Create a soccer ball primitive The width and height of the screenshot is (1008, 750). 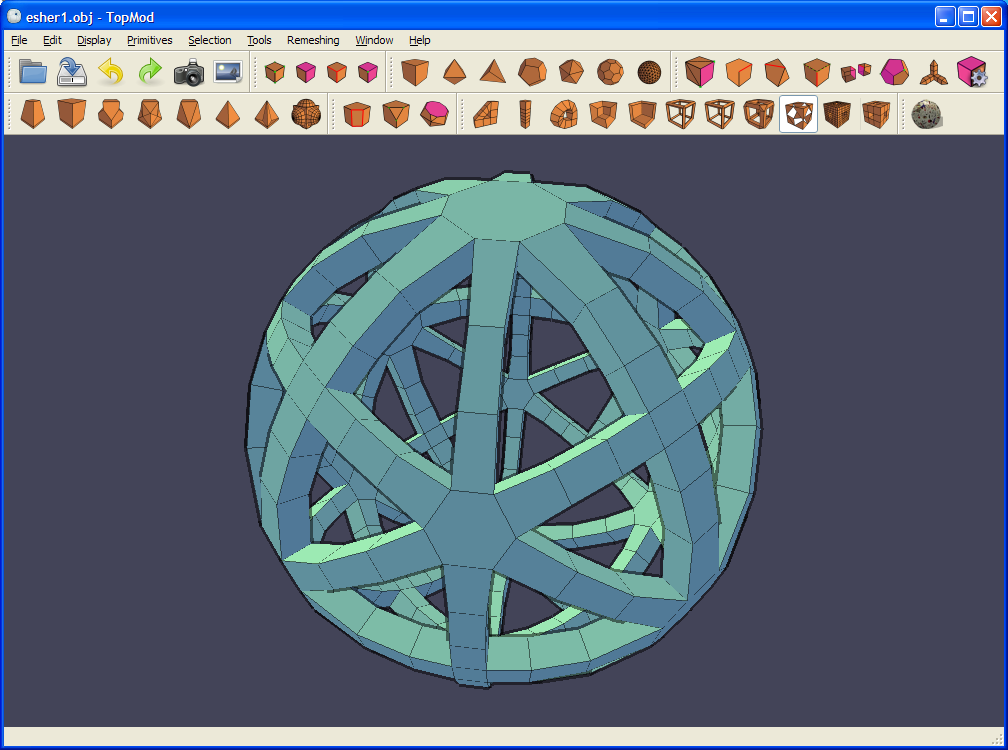(x=610, y=72)
